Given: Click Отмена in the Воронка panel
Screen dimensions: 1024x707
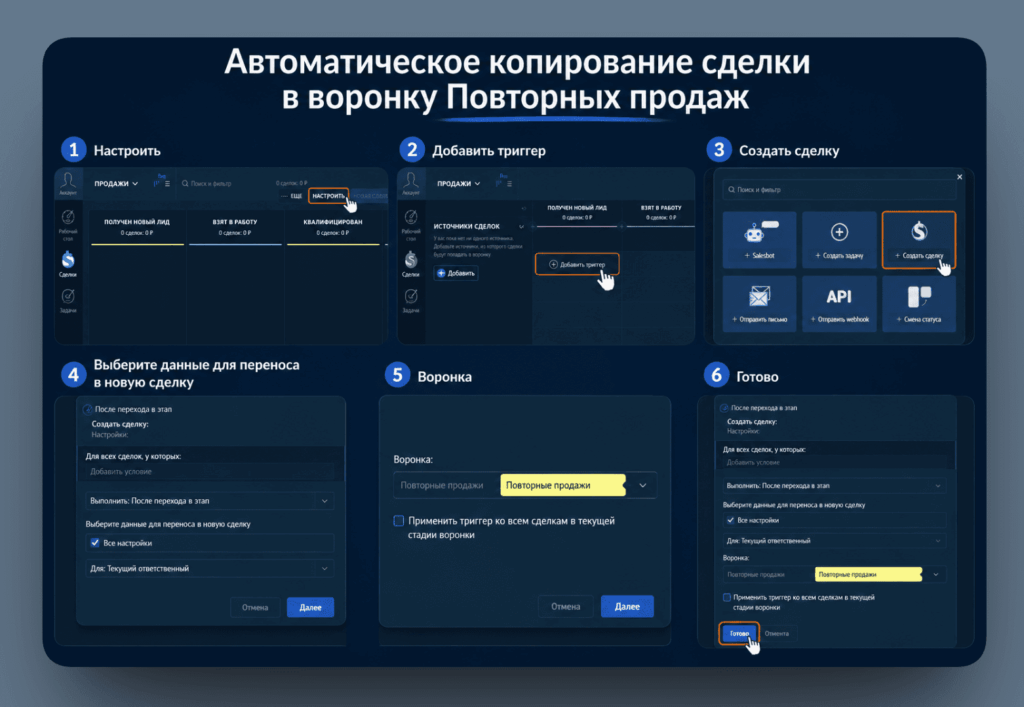Looking at the screenshot, I should [x=566, y=606].
